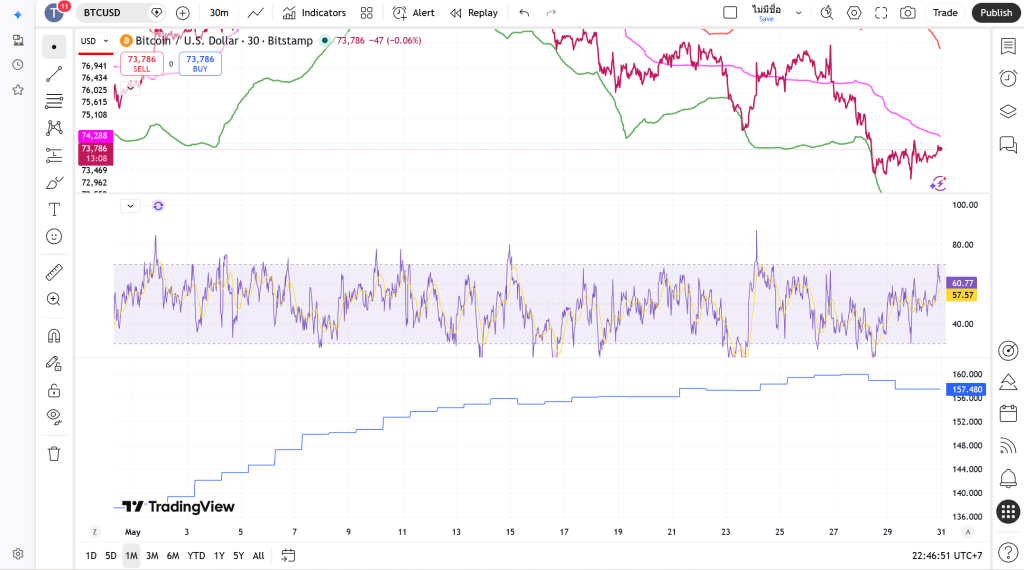Select the All time range
Viewport: 1024px width, 570px height.
(259, 556)
